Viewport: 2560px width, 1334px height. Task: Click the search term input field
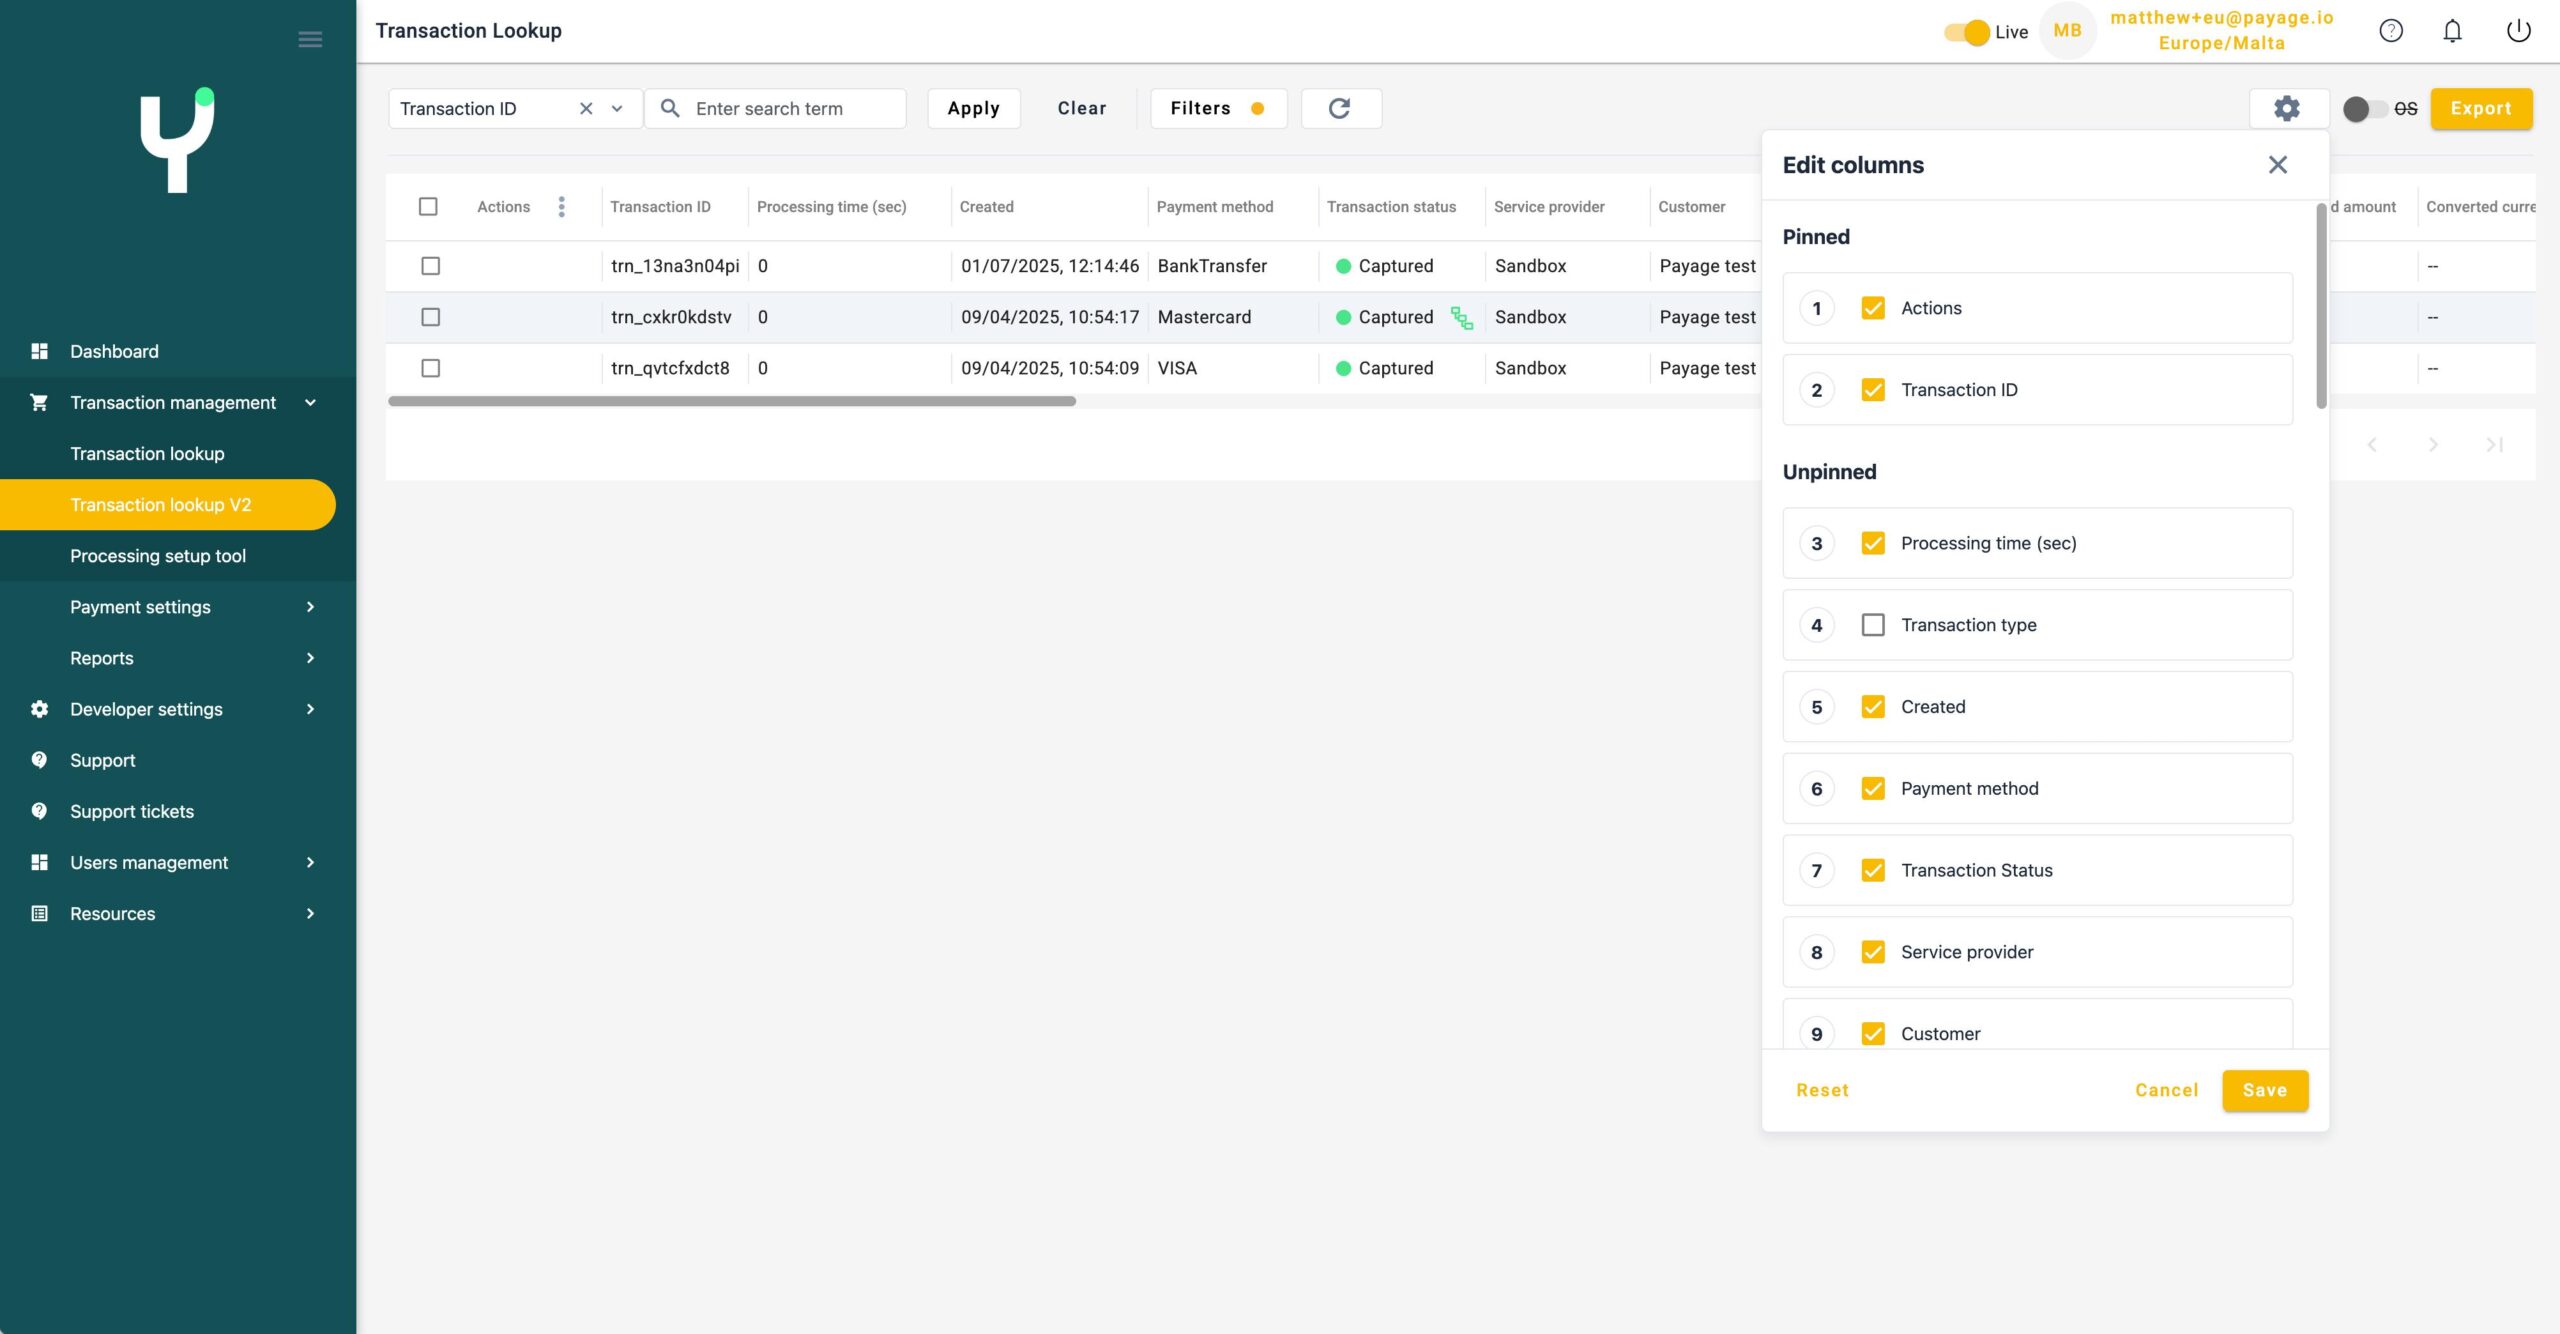pyautogui.click(x=790, y=109)
